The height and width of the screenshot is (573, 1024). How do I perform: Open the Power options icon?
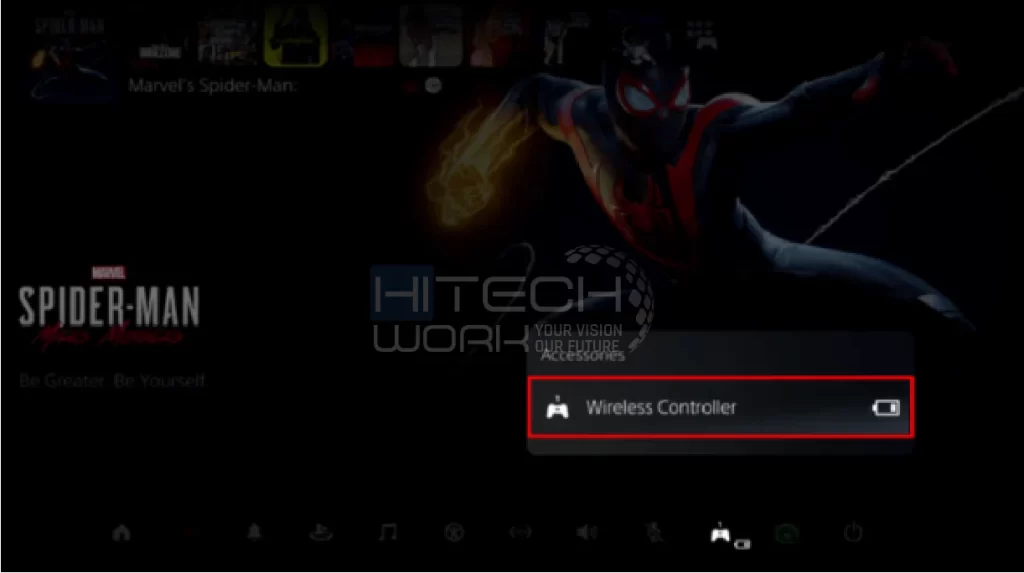click(853, 533)
